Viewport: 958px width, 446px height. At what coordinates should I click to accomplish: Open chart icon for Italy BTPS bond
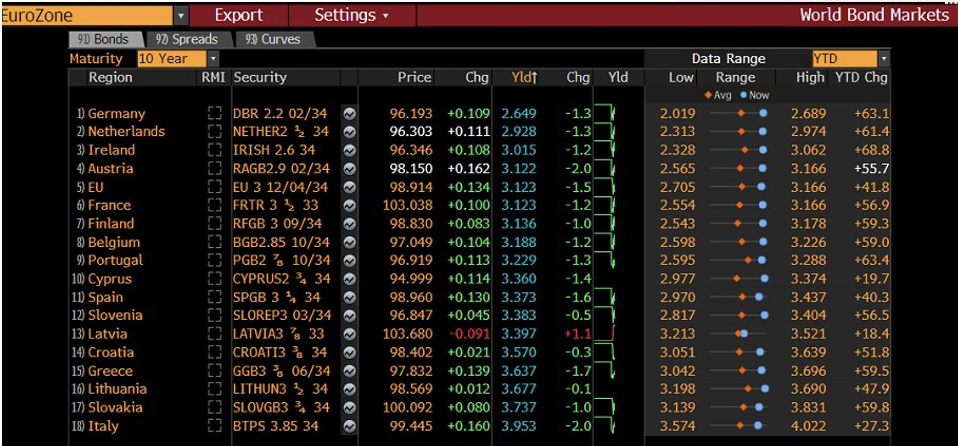349,426
